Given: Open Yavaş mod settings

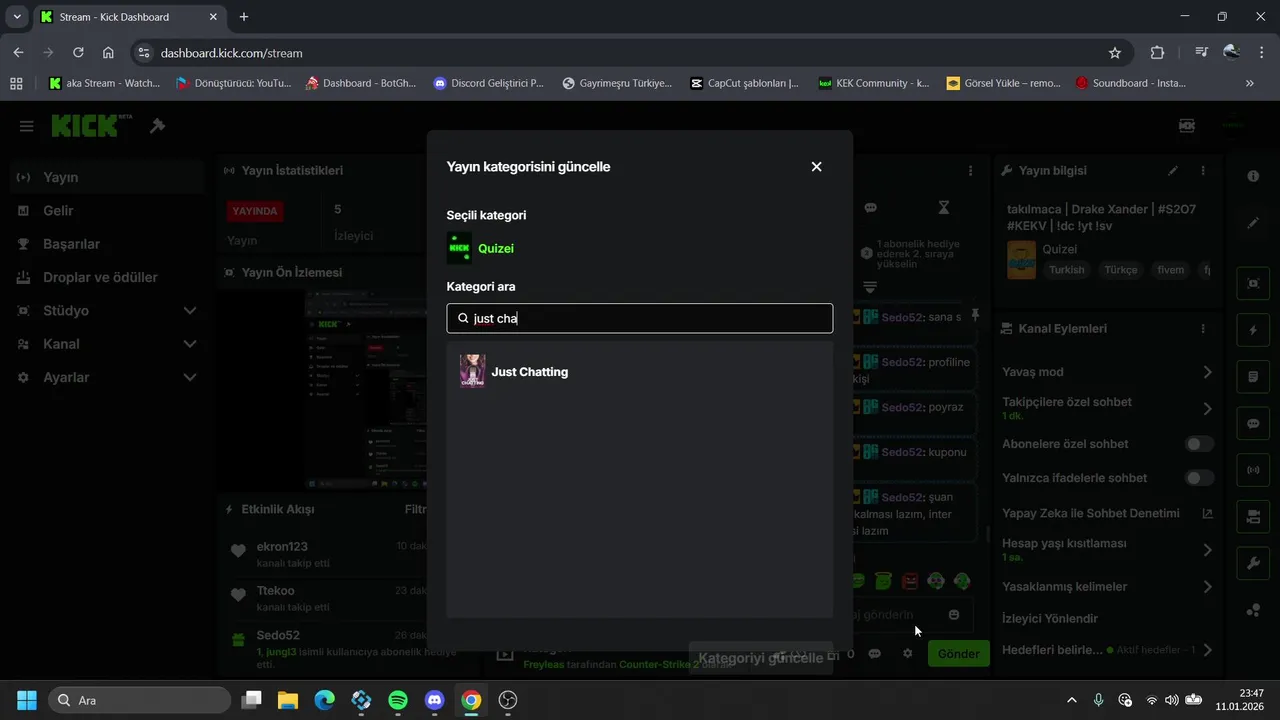Looking at the screenshot, I should 1108,372.
